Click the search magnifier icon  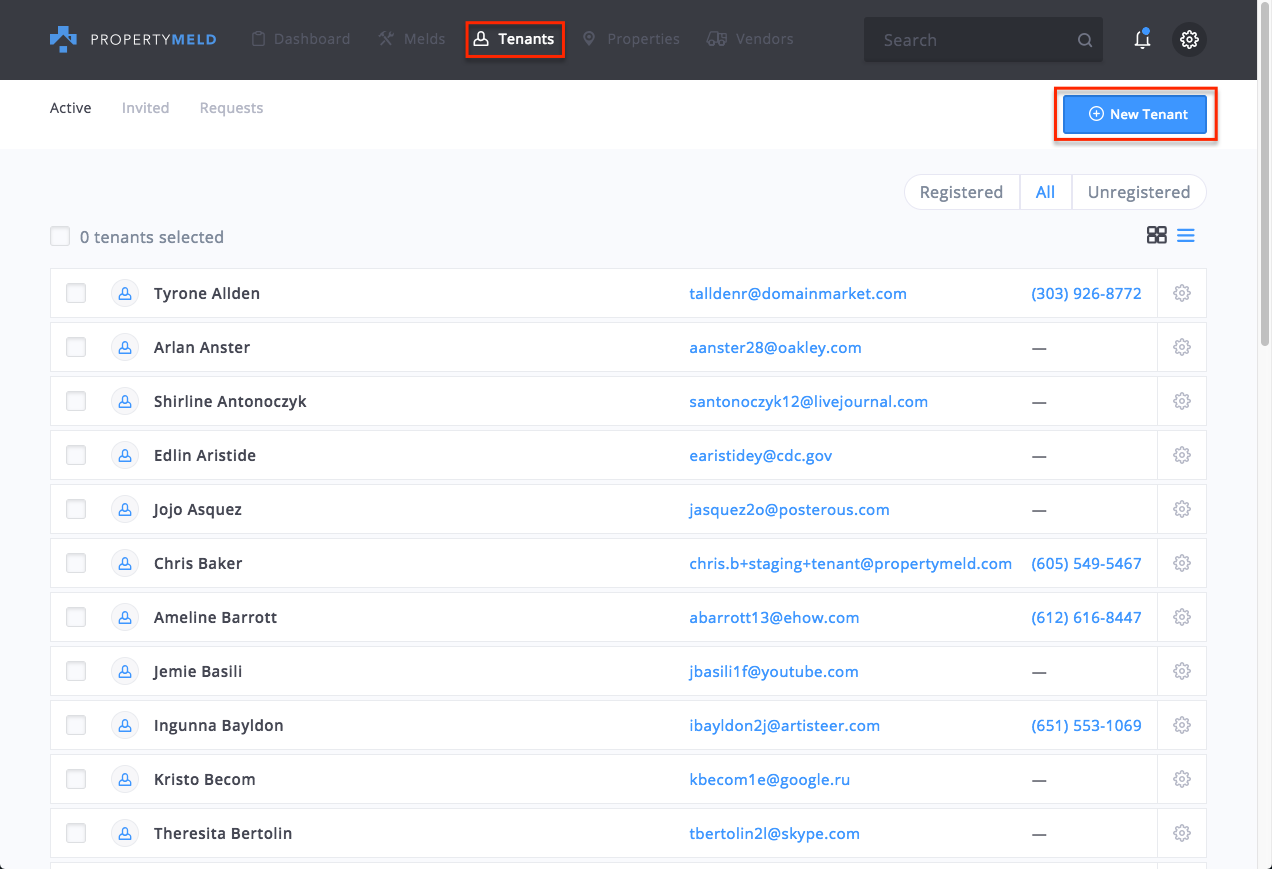click(1085, 41)
